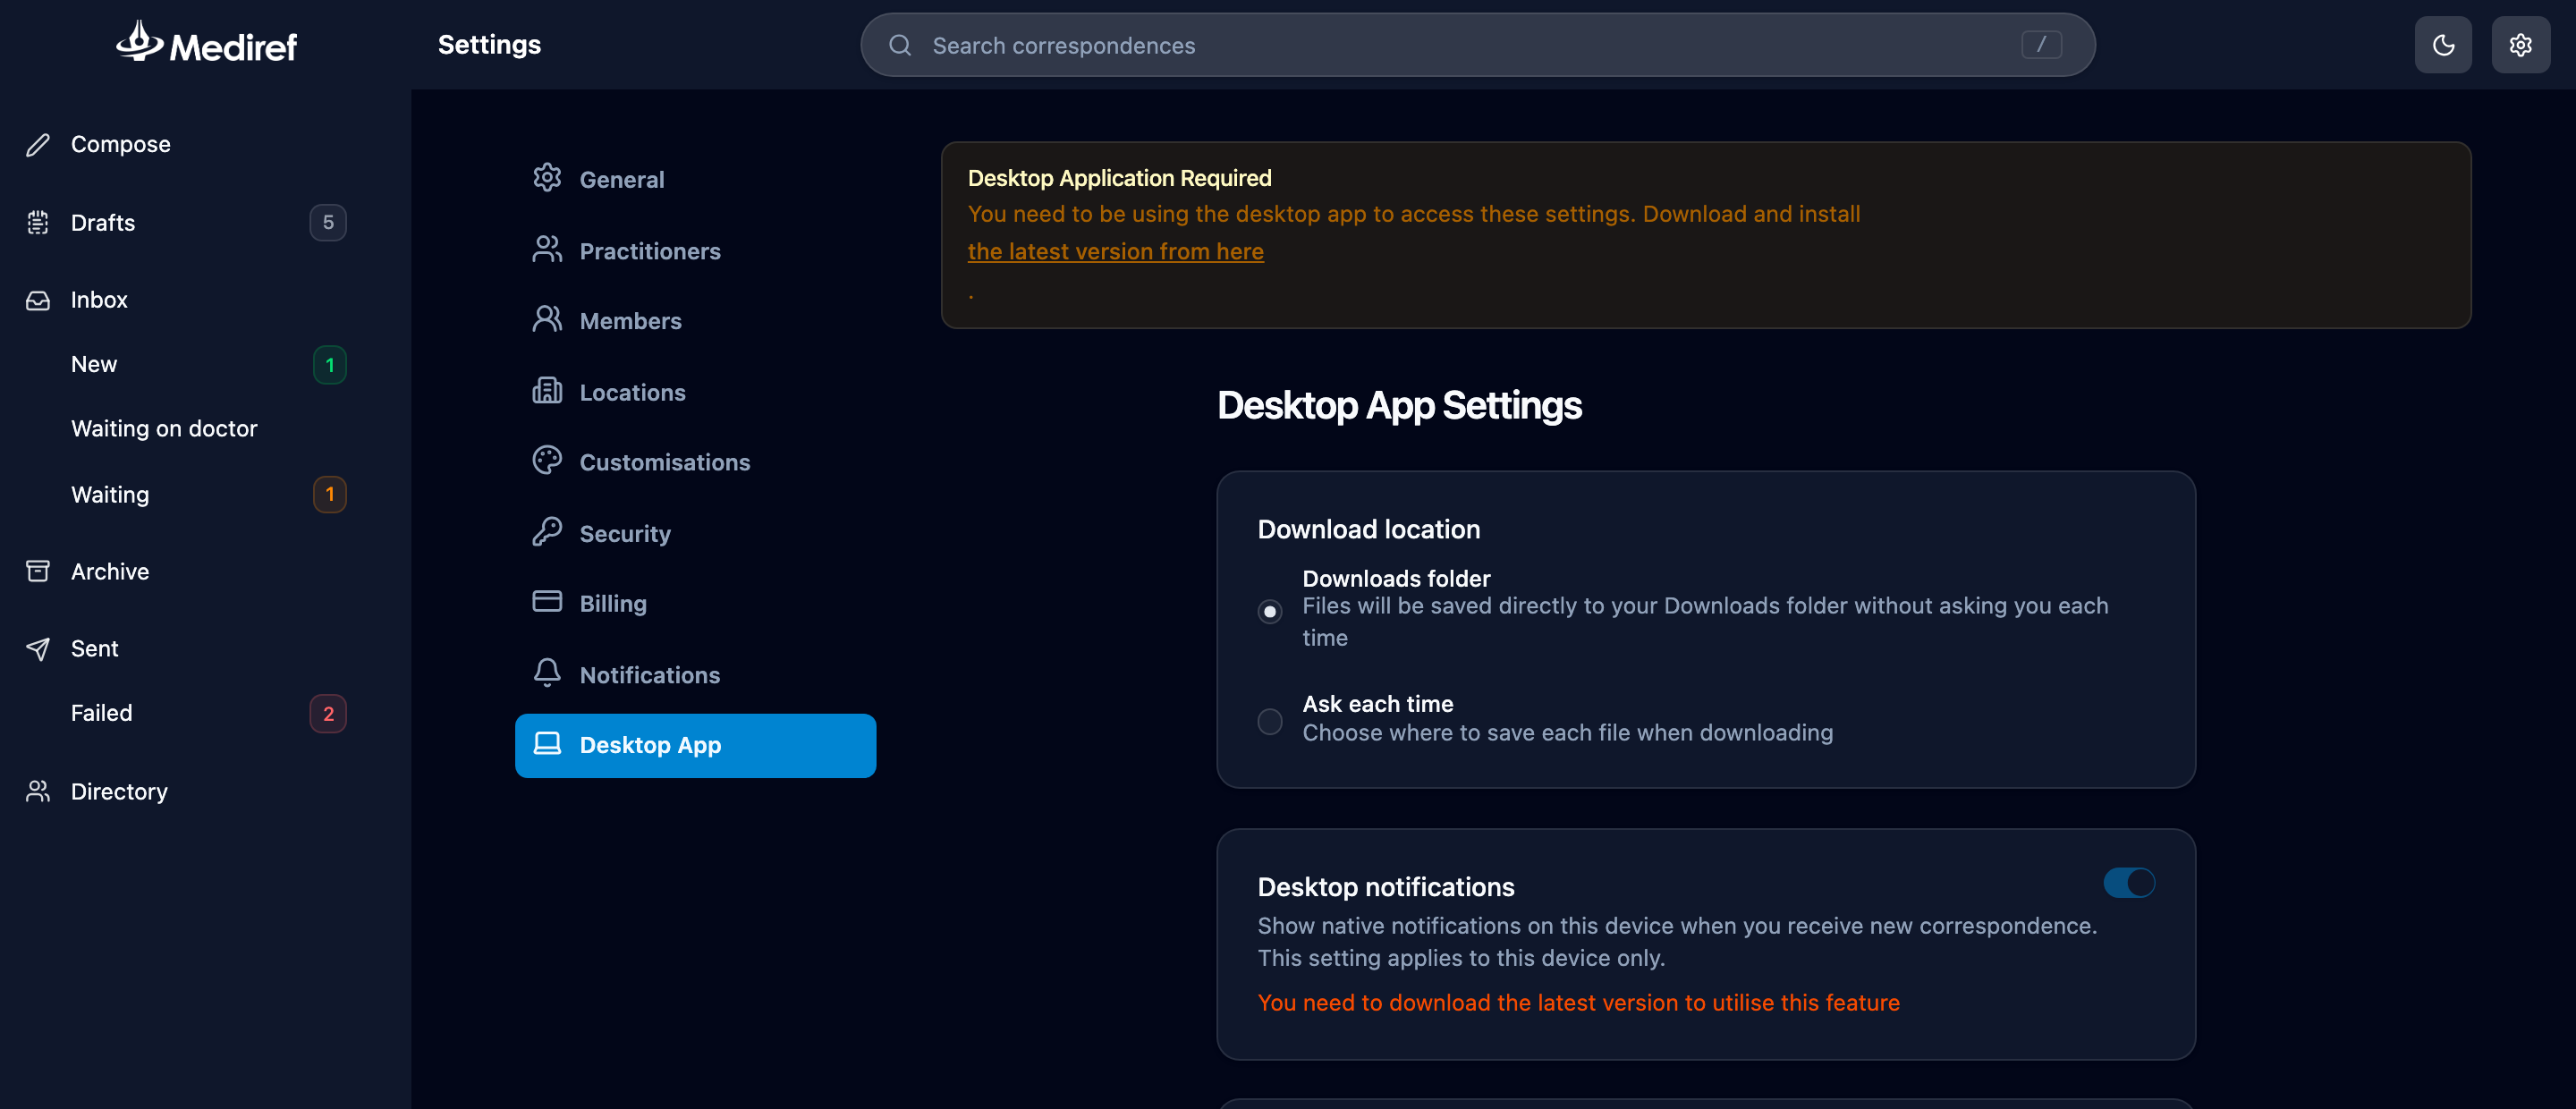Select the Ask each time radio option
2576x1109 pixels.
coord(1270,721)
